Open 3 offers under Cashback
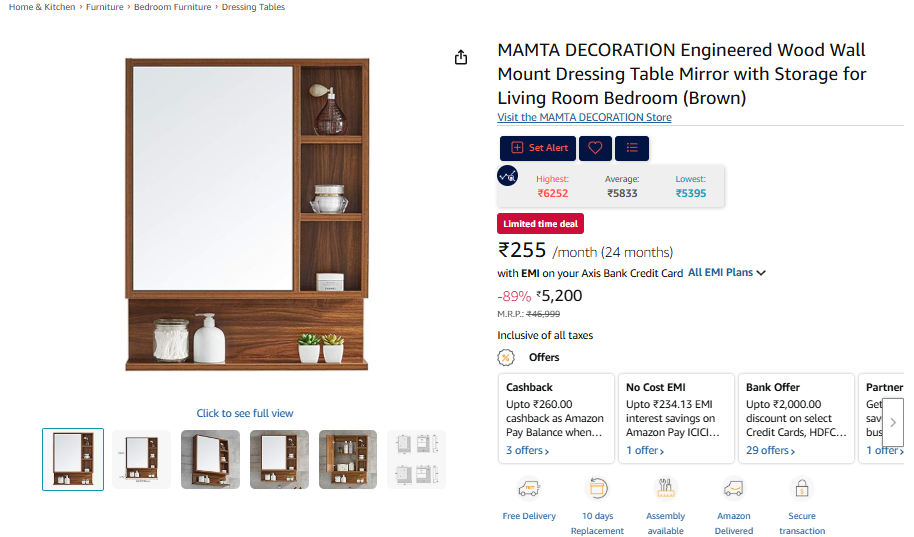914x537 pixels. tap(527, 451)
